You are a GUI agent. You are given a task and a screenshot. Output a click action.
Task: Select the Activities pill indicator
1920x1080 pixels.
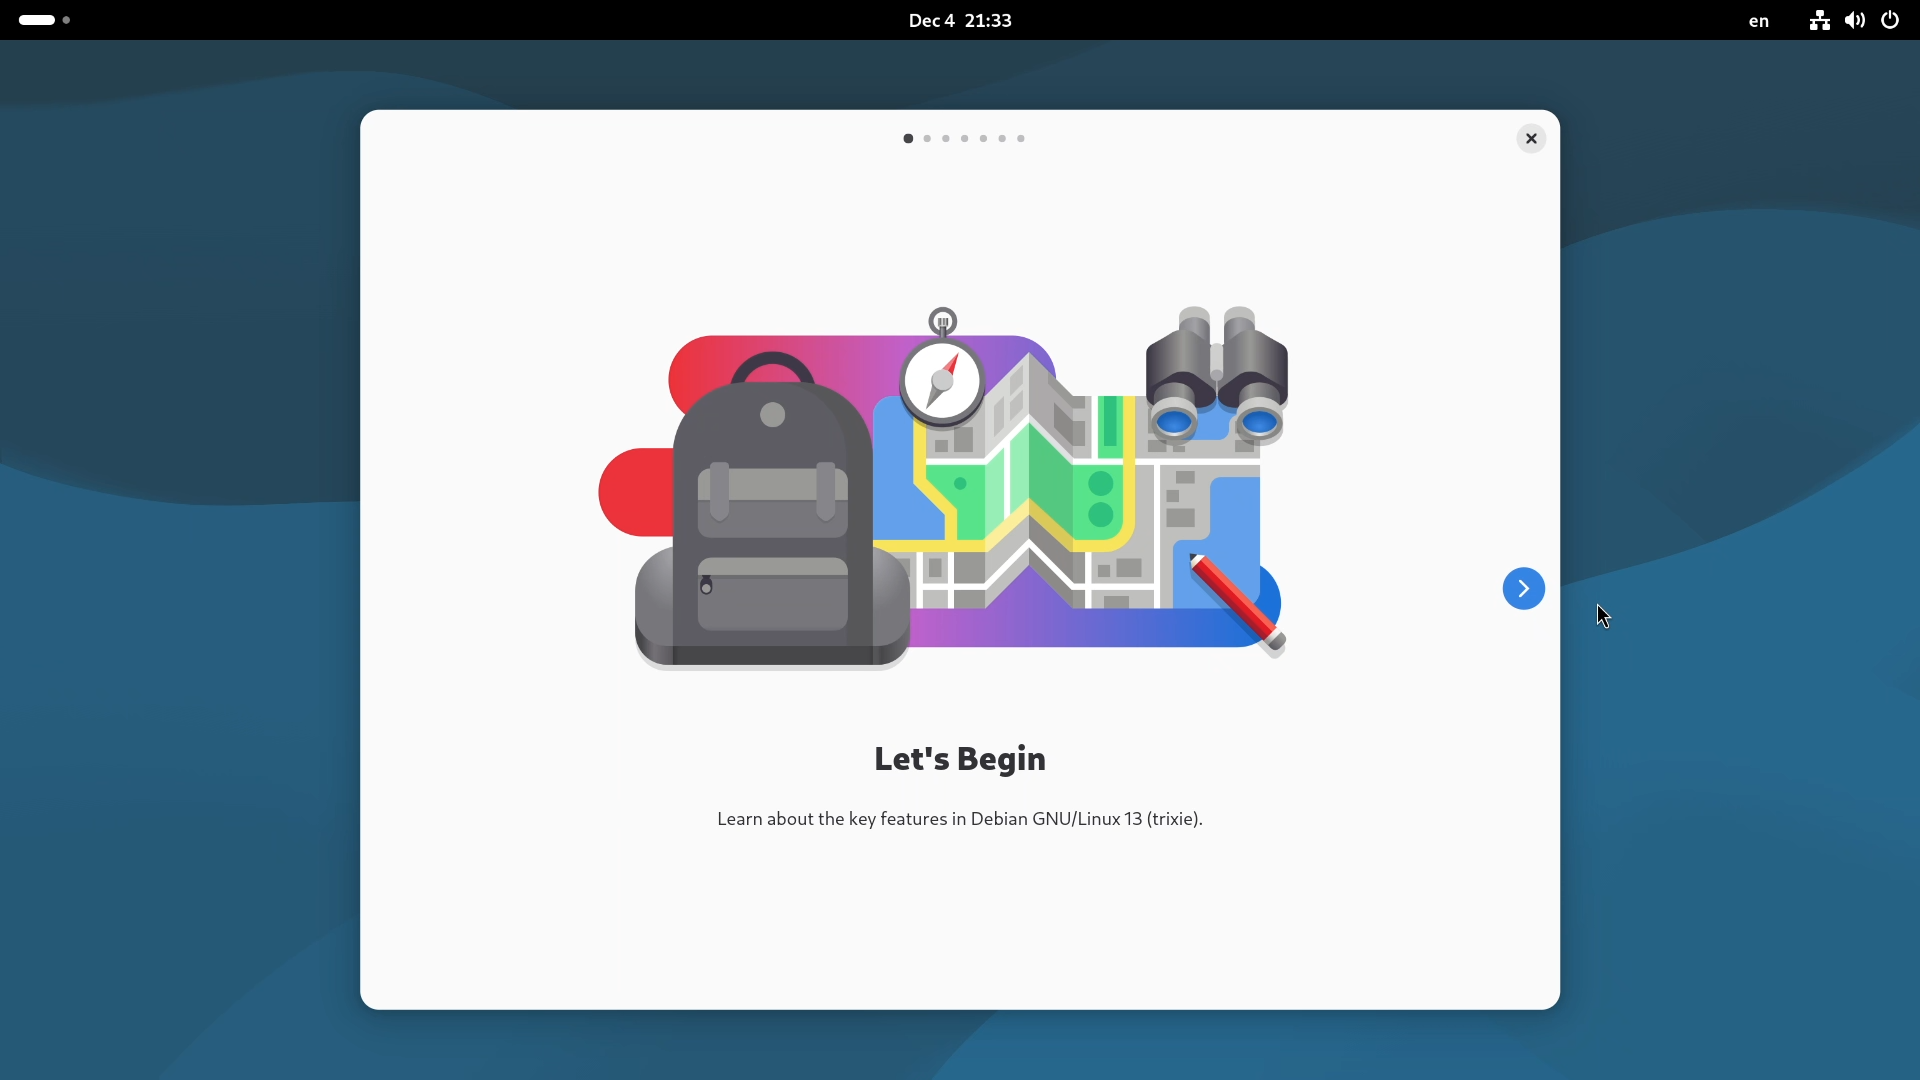[x=35, y=20]
